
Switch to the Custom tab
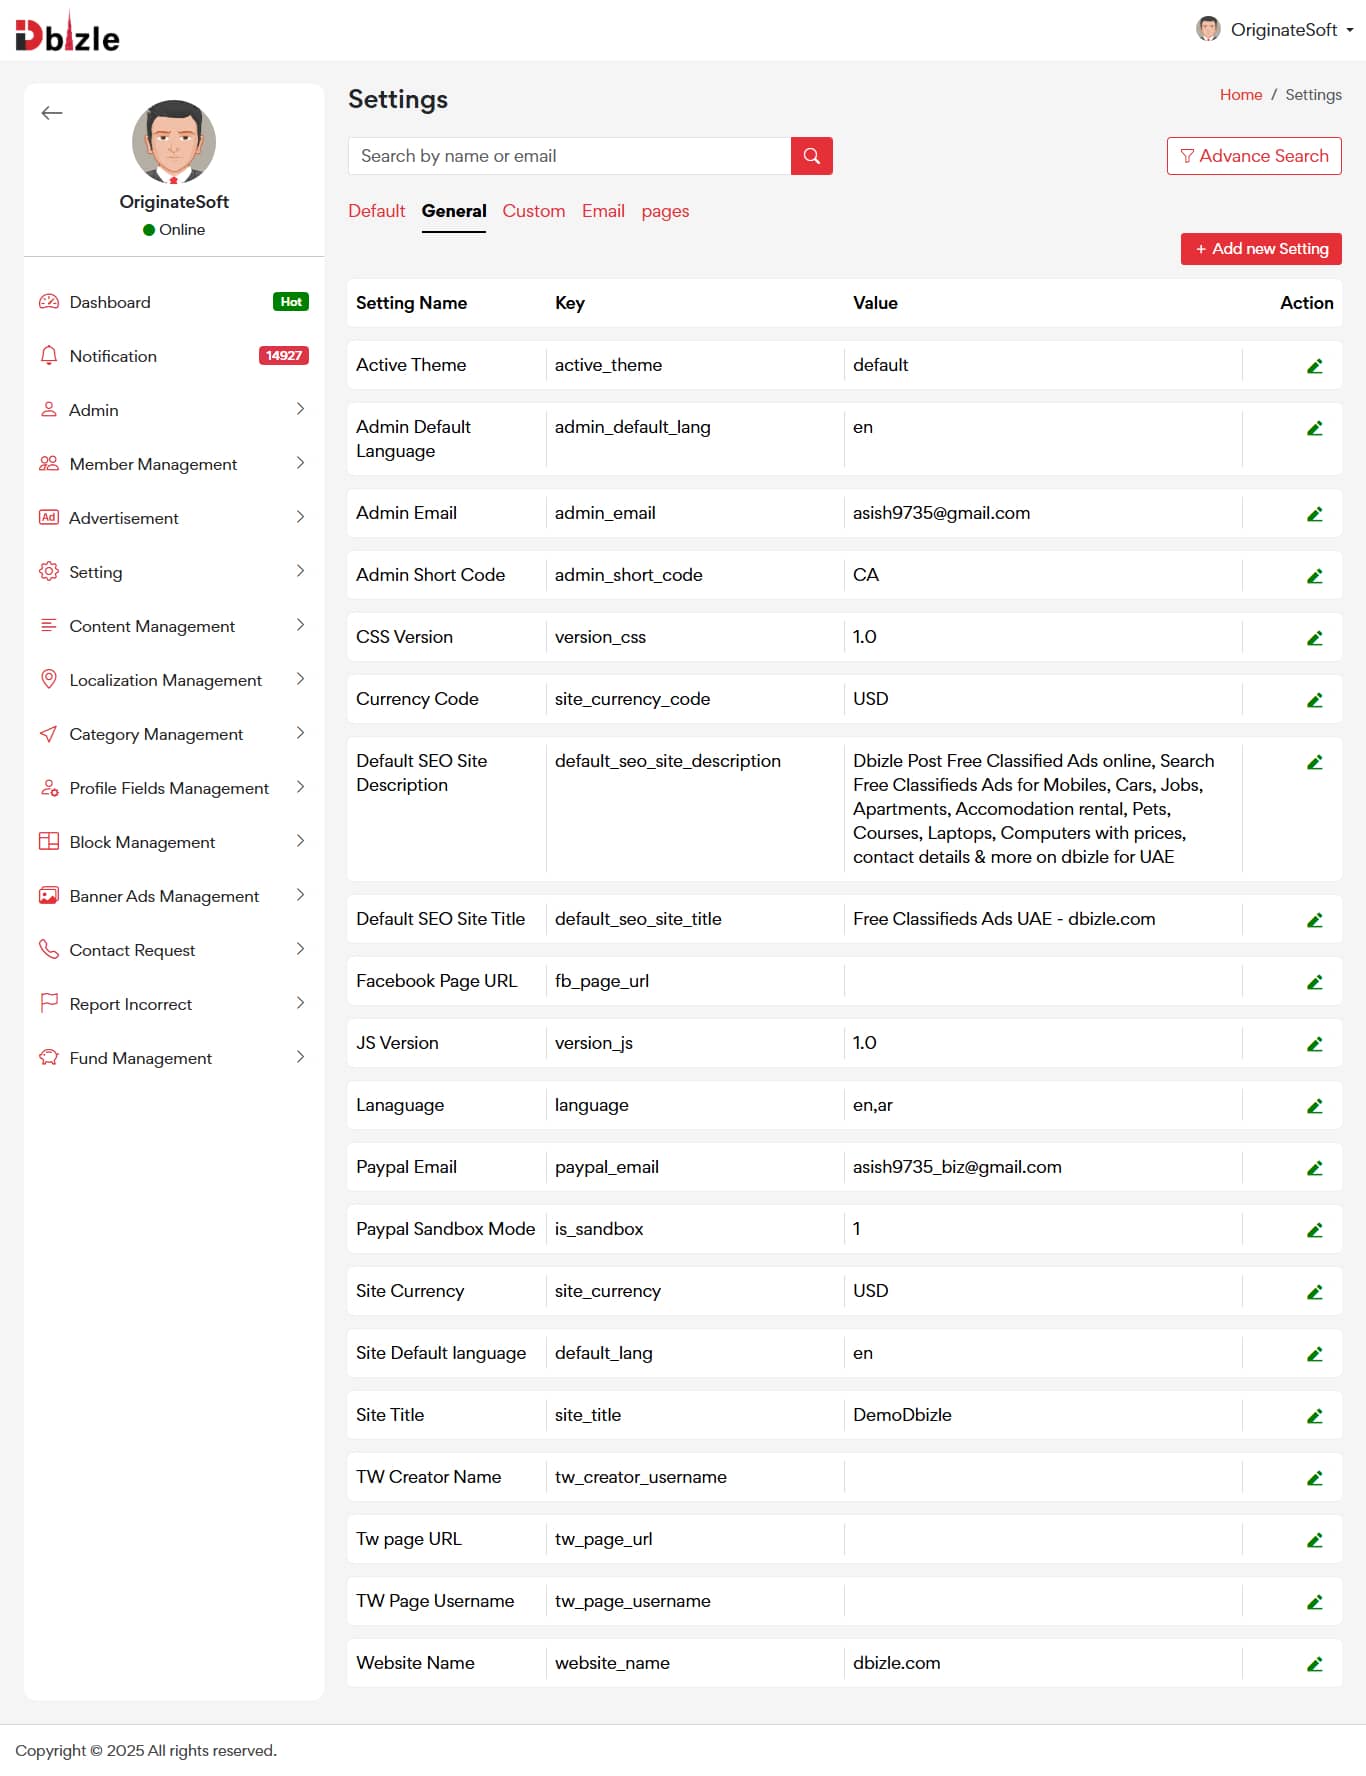(533, 211)
